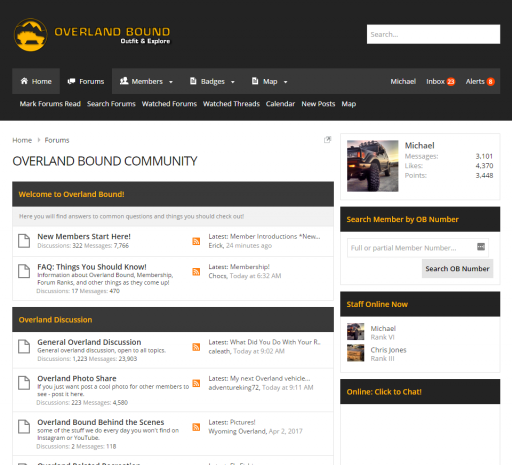Open the Alerts link
512x465 pixels.
pos(475,82)
